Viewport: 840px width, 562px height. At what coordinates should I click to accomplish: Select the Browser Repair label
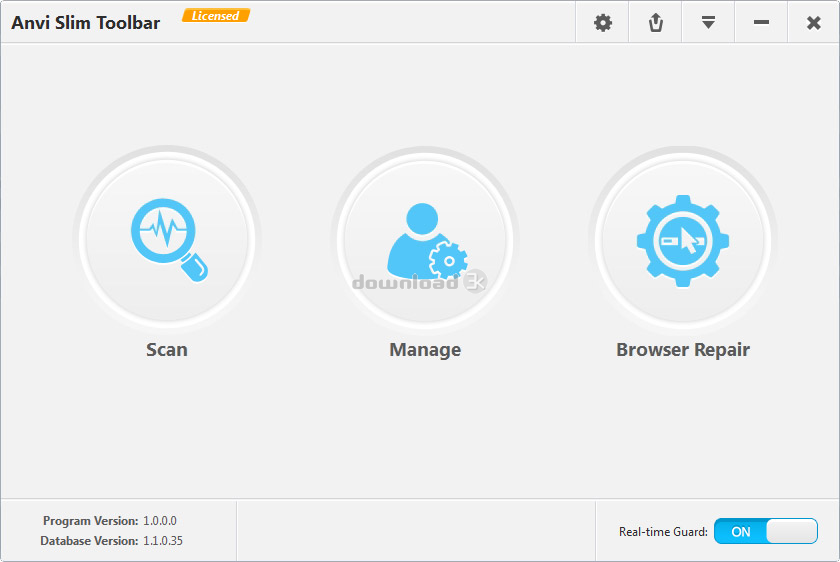coord(682,349)
